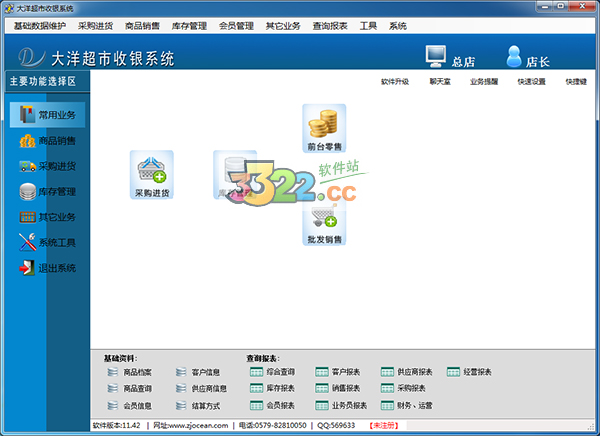Select 采购进货 truck item in left sidebar
This screenshot has width=600, height=436.
point(47,166)
